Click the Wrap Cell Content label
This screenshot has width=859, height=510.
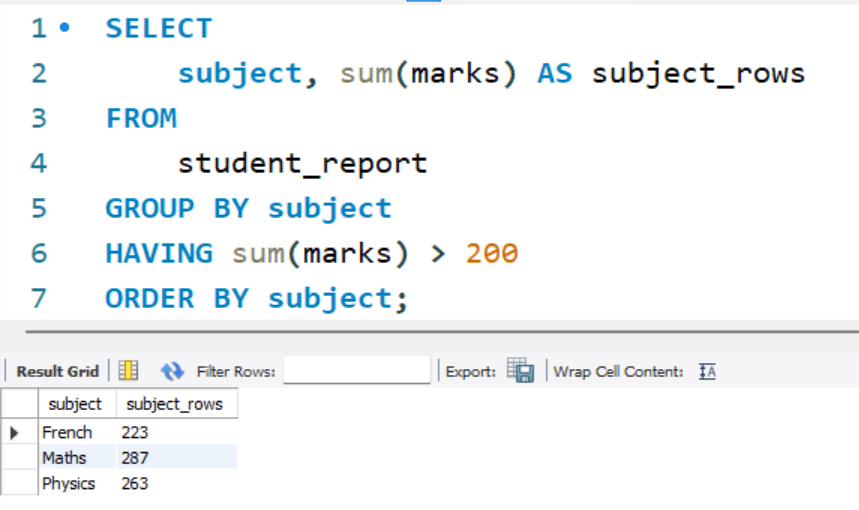pos(618,371)
